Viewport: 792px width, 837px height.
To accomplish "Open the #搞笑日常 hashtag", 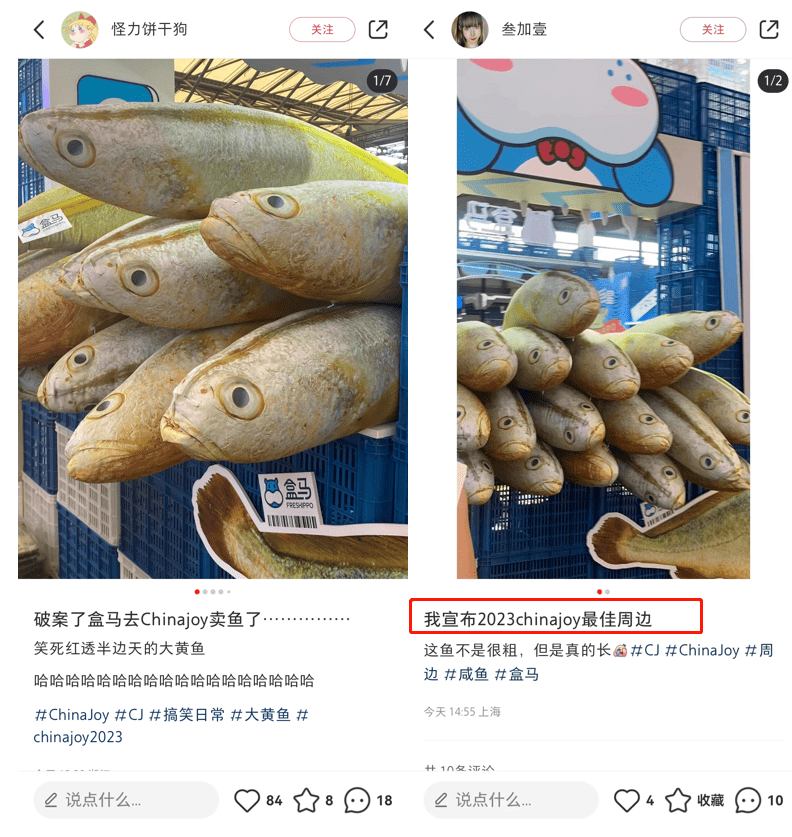I will pyautogui.click(x=187, y=714).
